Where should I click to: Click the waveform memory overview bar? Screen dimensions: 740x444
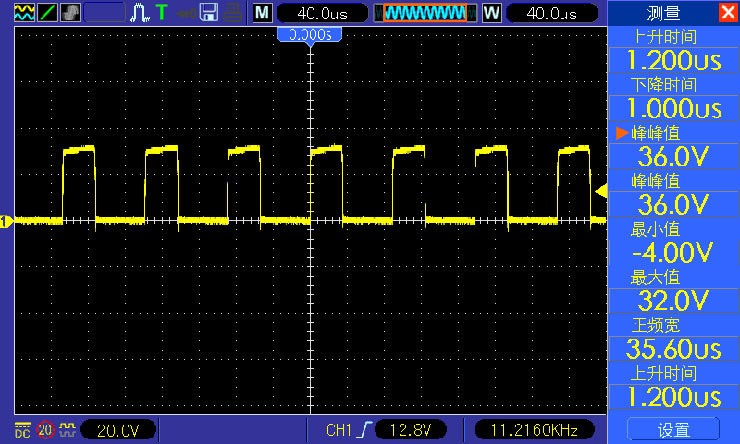click(425, 13)
